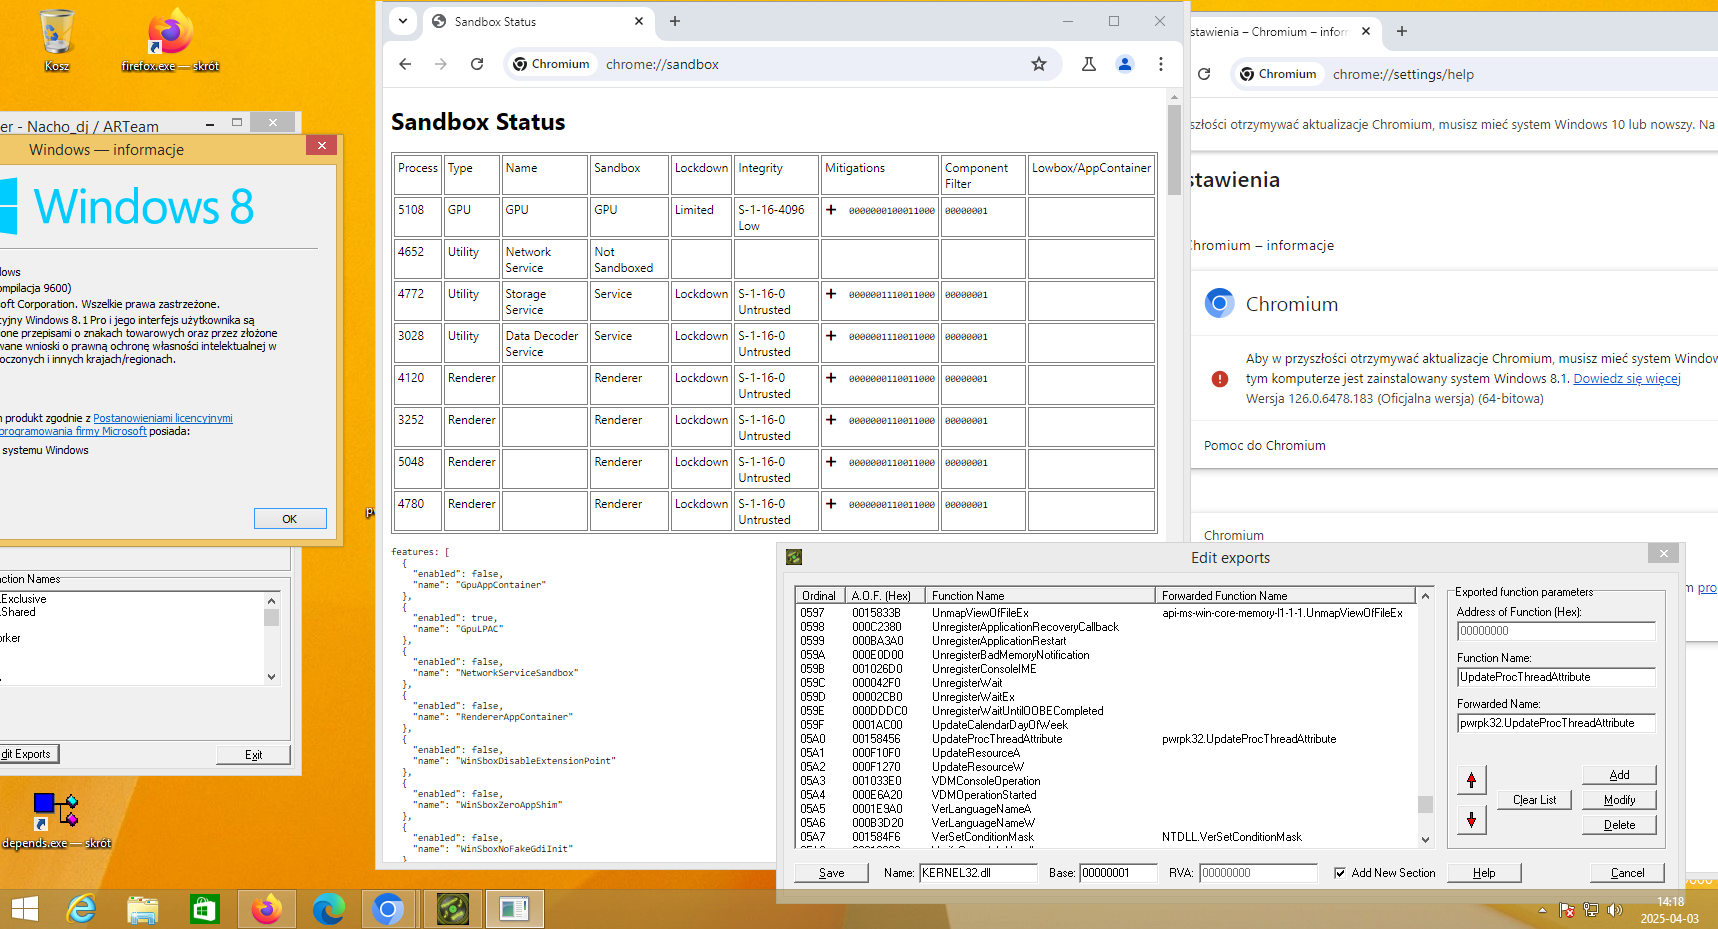This screenshot has width=1718, height=929.
Task: Expand mitigations for Renderer process 5048
Action: pos(831,462)
